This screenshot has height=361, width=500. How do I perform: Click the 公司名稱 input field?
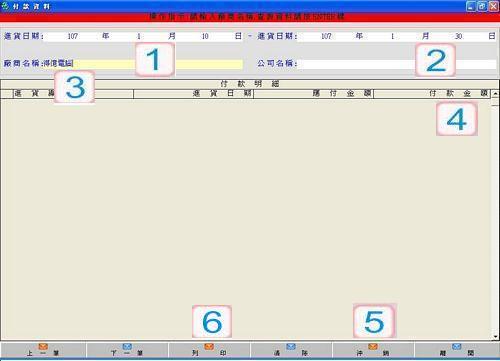(x=397, y=64)
